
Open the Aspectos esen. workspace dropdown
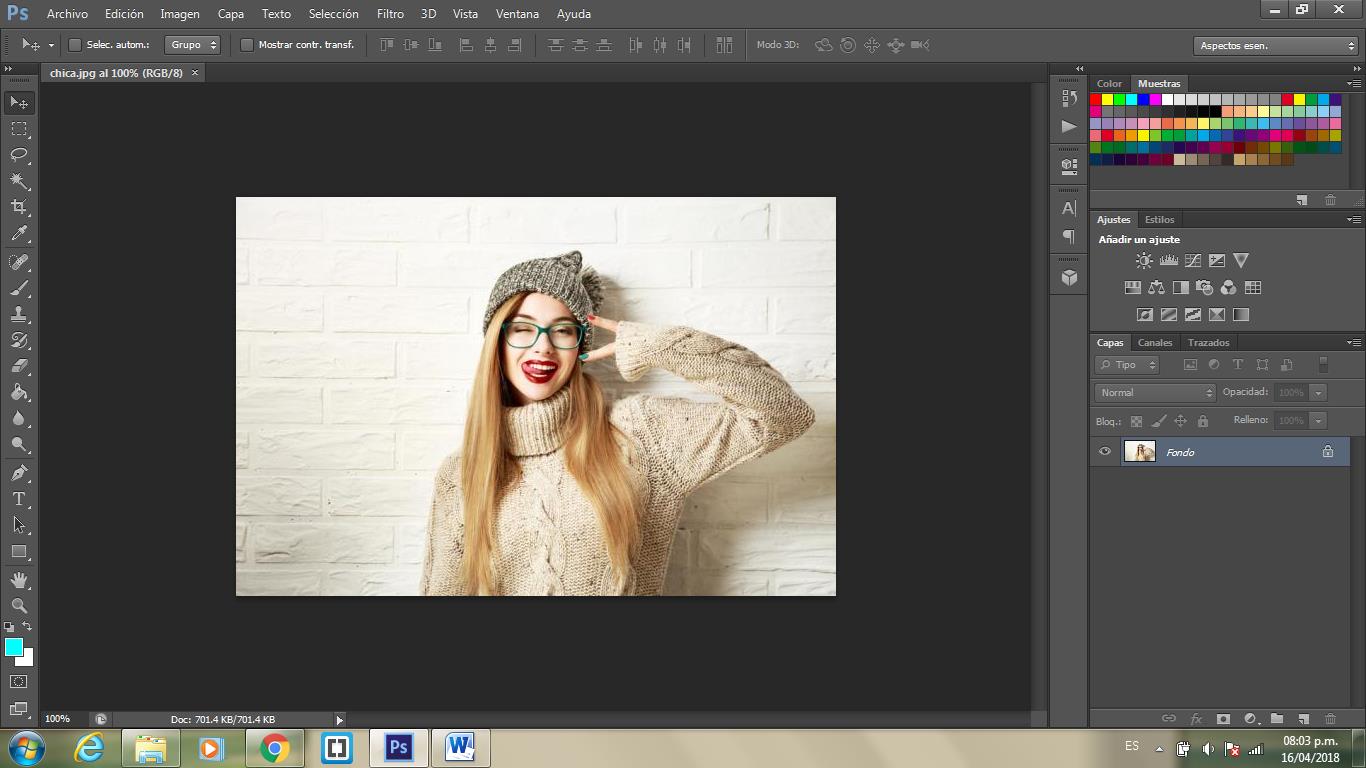coord(1275,46)
